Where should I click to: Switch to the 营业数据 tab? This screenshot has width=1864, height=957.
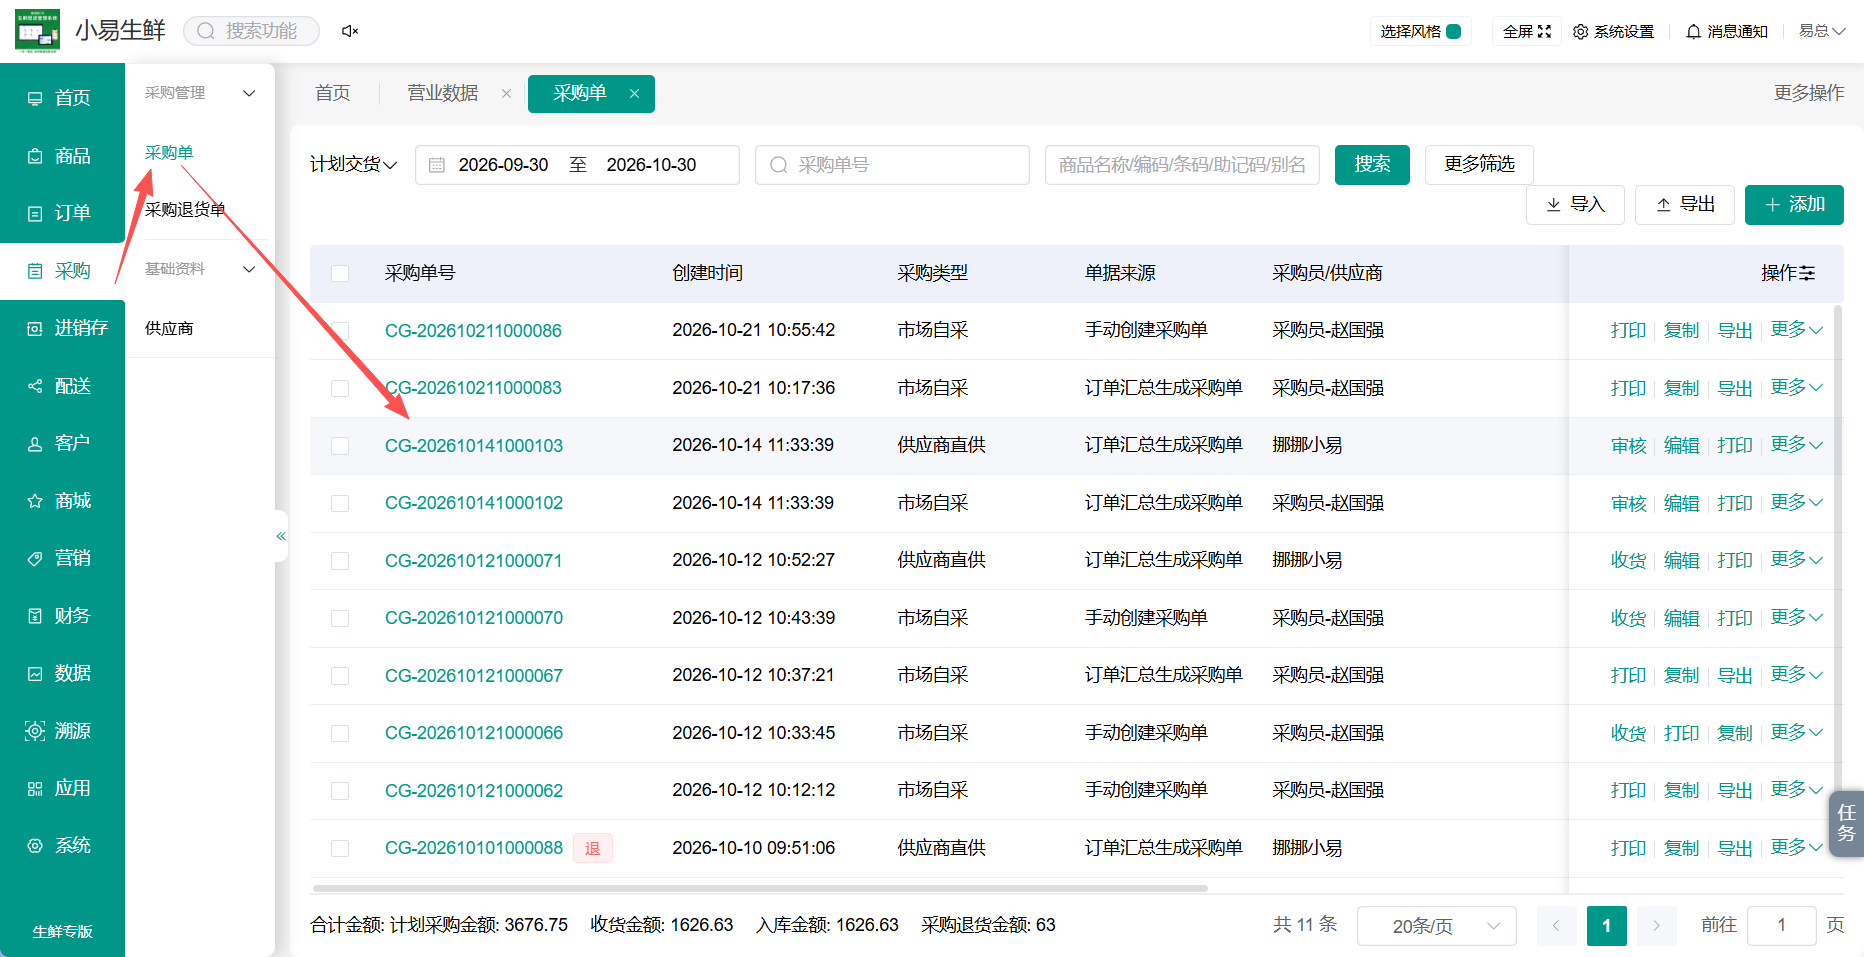click(x=442, y=93)
